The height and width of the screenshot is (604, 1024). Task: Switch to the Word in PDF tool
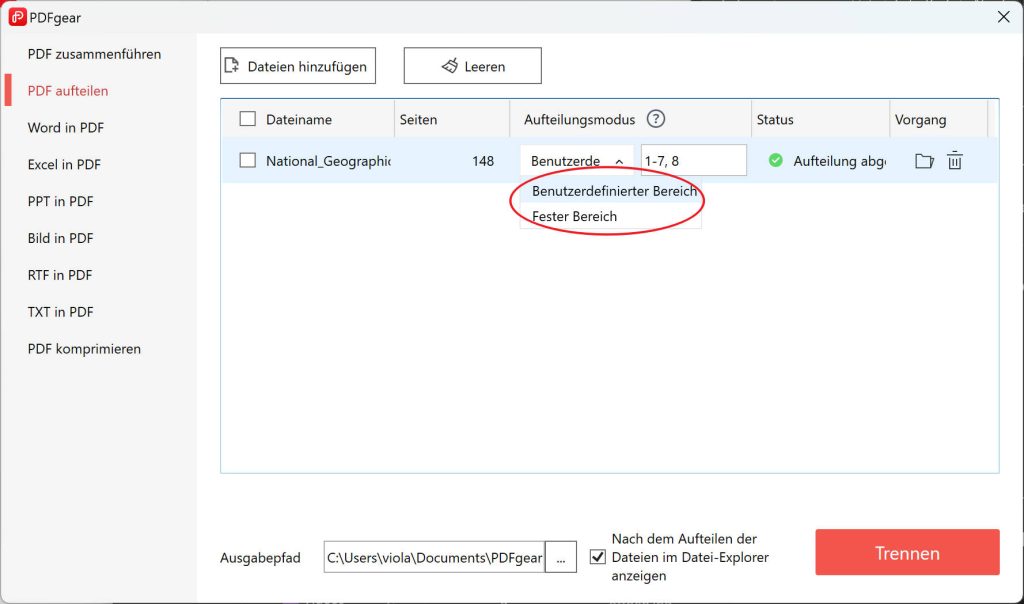click(x=64, y=127)
